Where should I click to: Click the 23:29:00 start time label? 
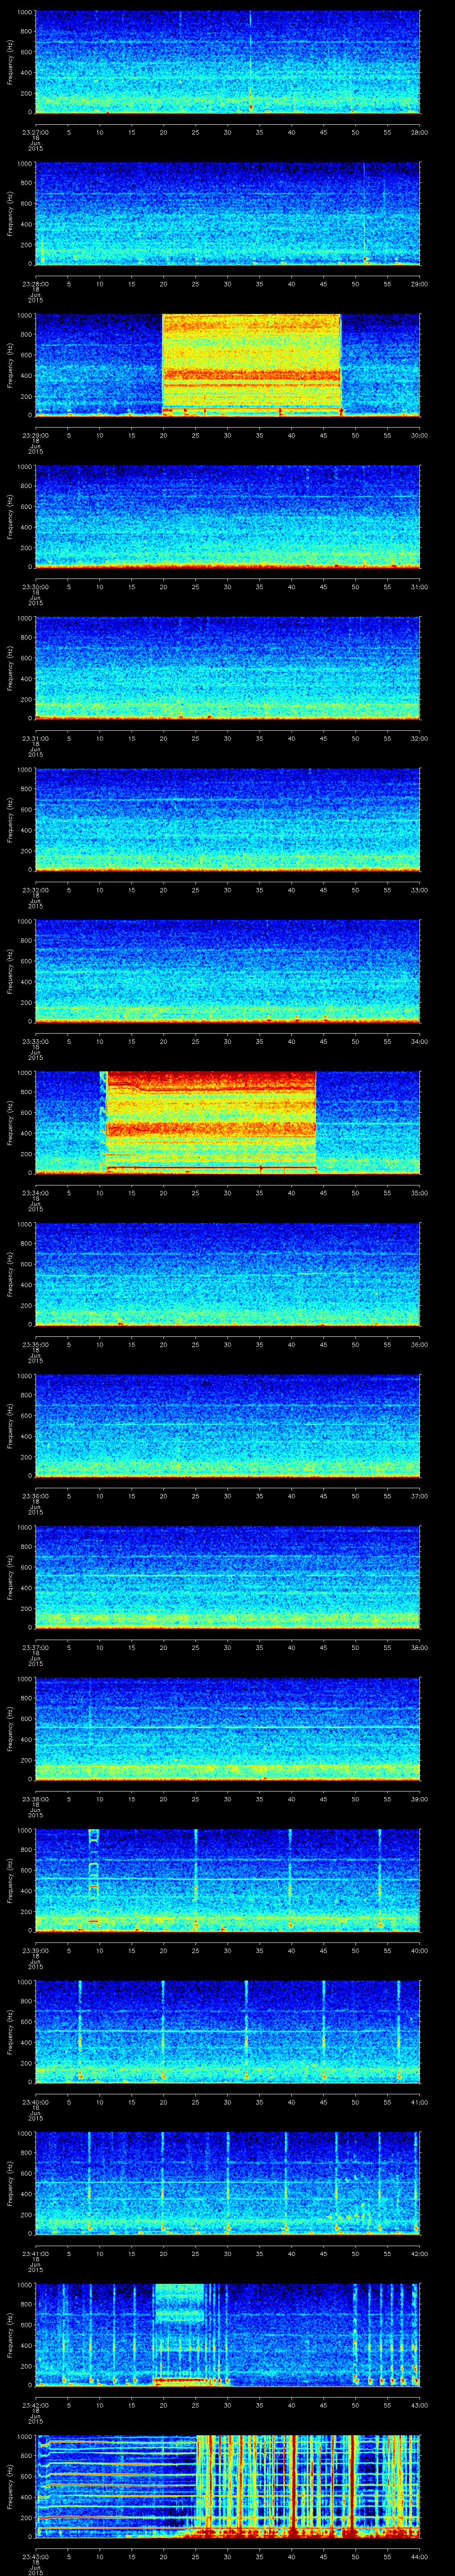click(x=35, y=436)
